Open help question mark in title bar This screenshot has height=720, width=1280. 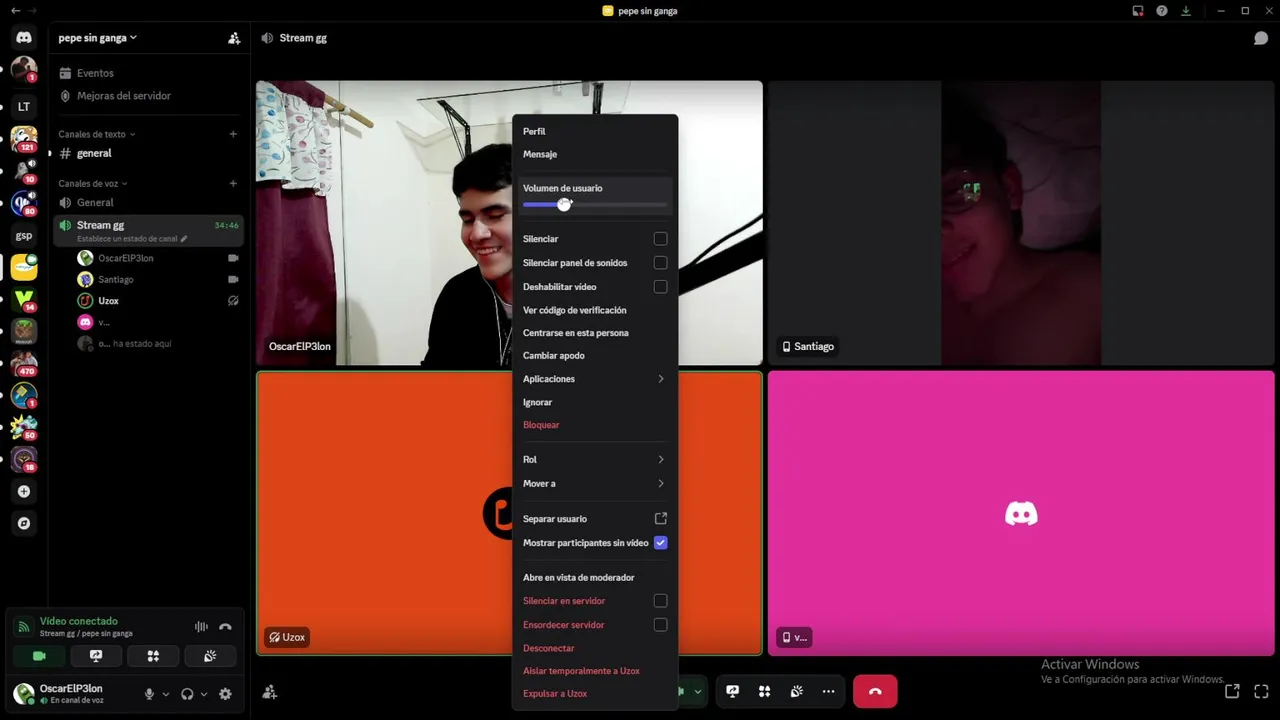[1161, 11]
